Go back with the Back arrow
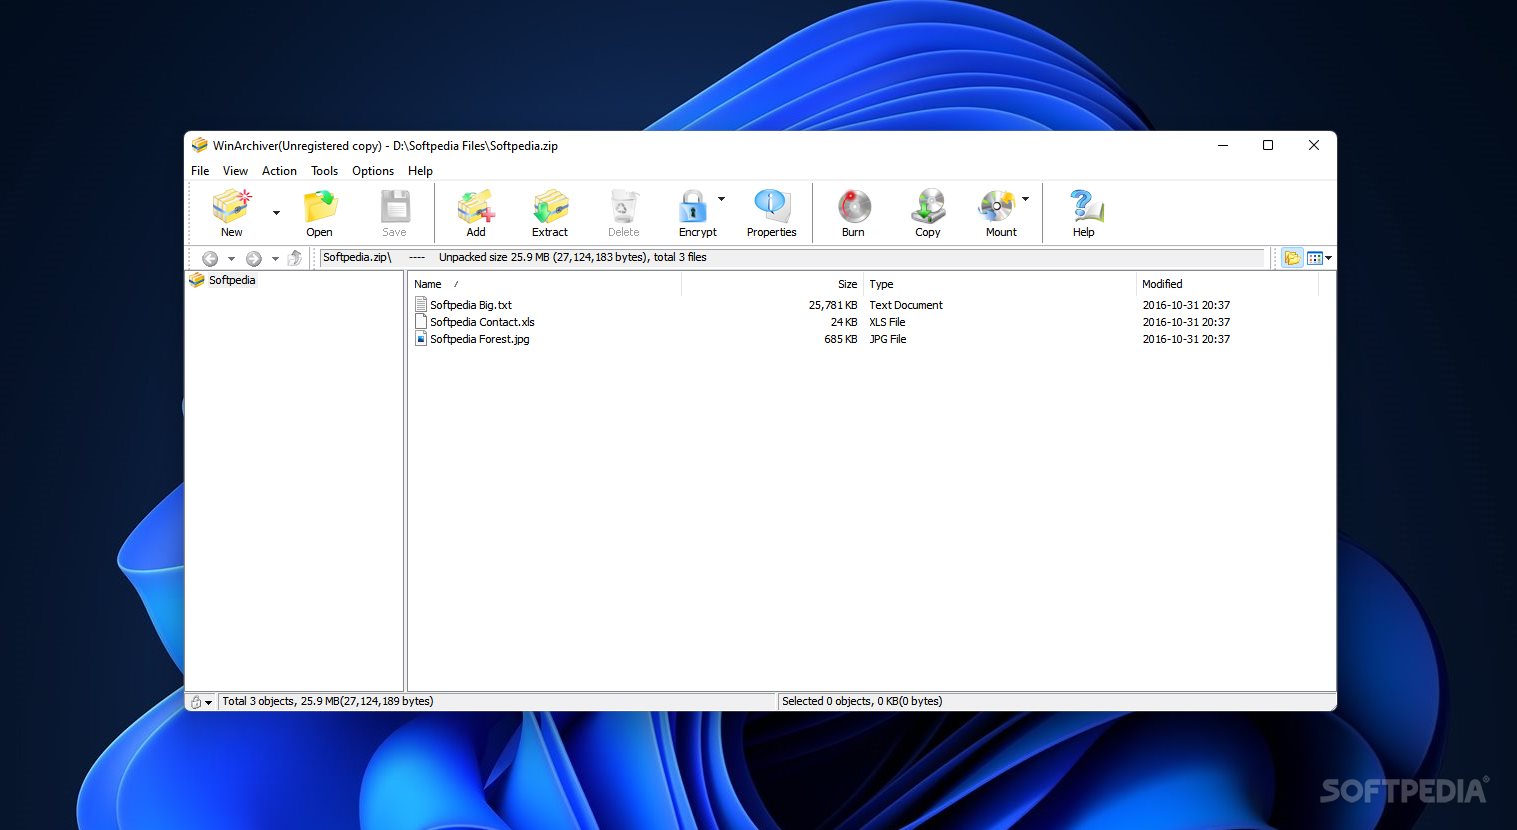 click(x=210, y=258)
